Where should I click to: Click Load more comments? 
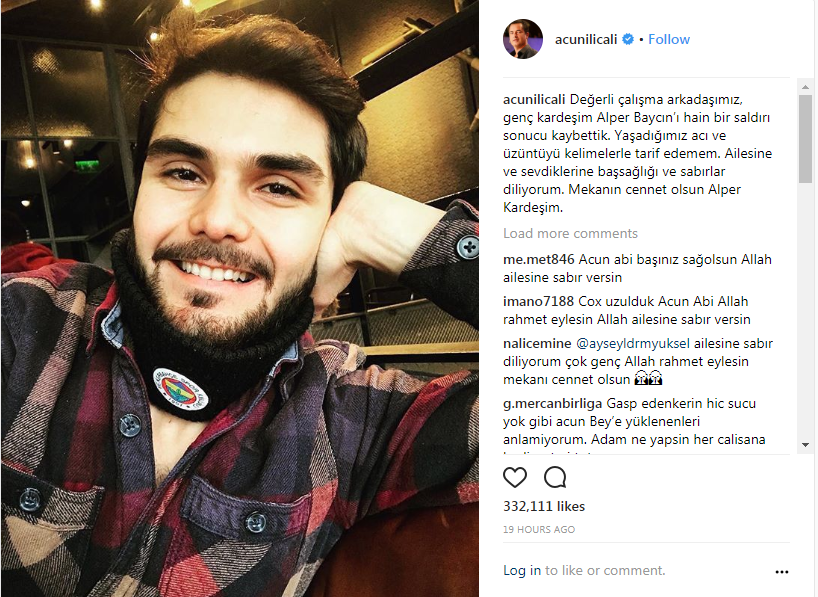(x=570, y=233)
